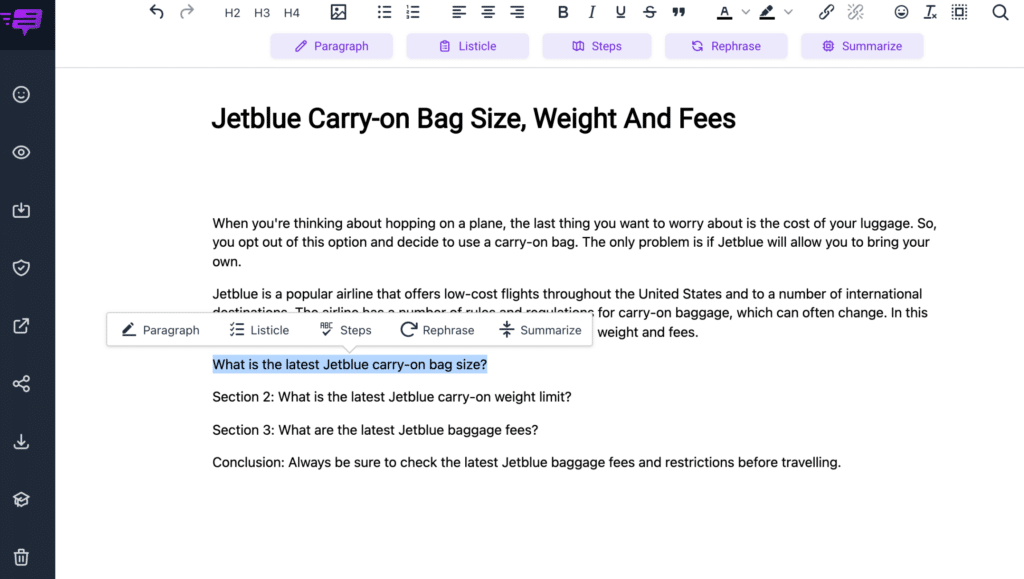1024x579 pixels.
Task: Toggle strikethrough formatting
Action: click(x=649, y=12)
